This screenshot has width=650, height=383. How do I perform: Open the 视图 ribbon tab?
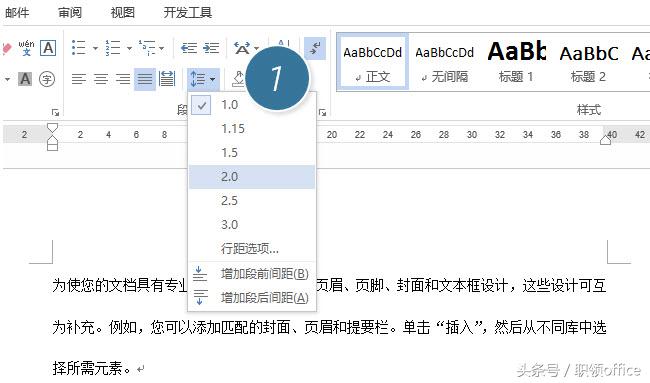click(123, 12)
